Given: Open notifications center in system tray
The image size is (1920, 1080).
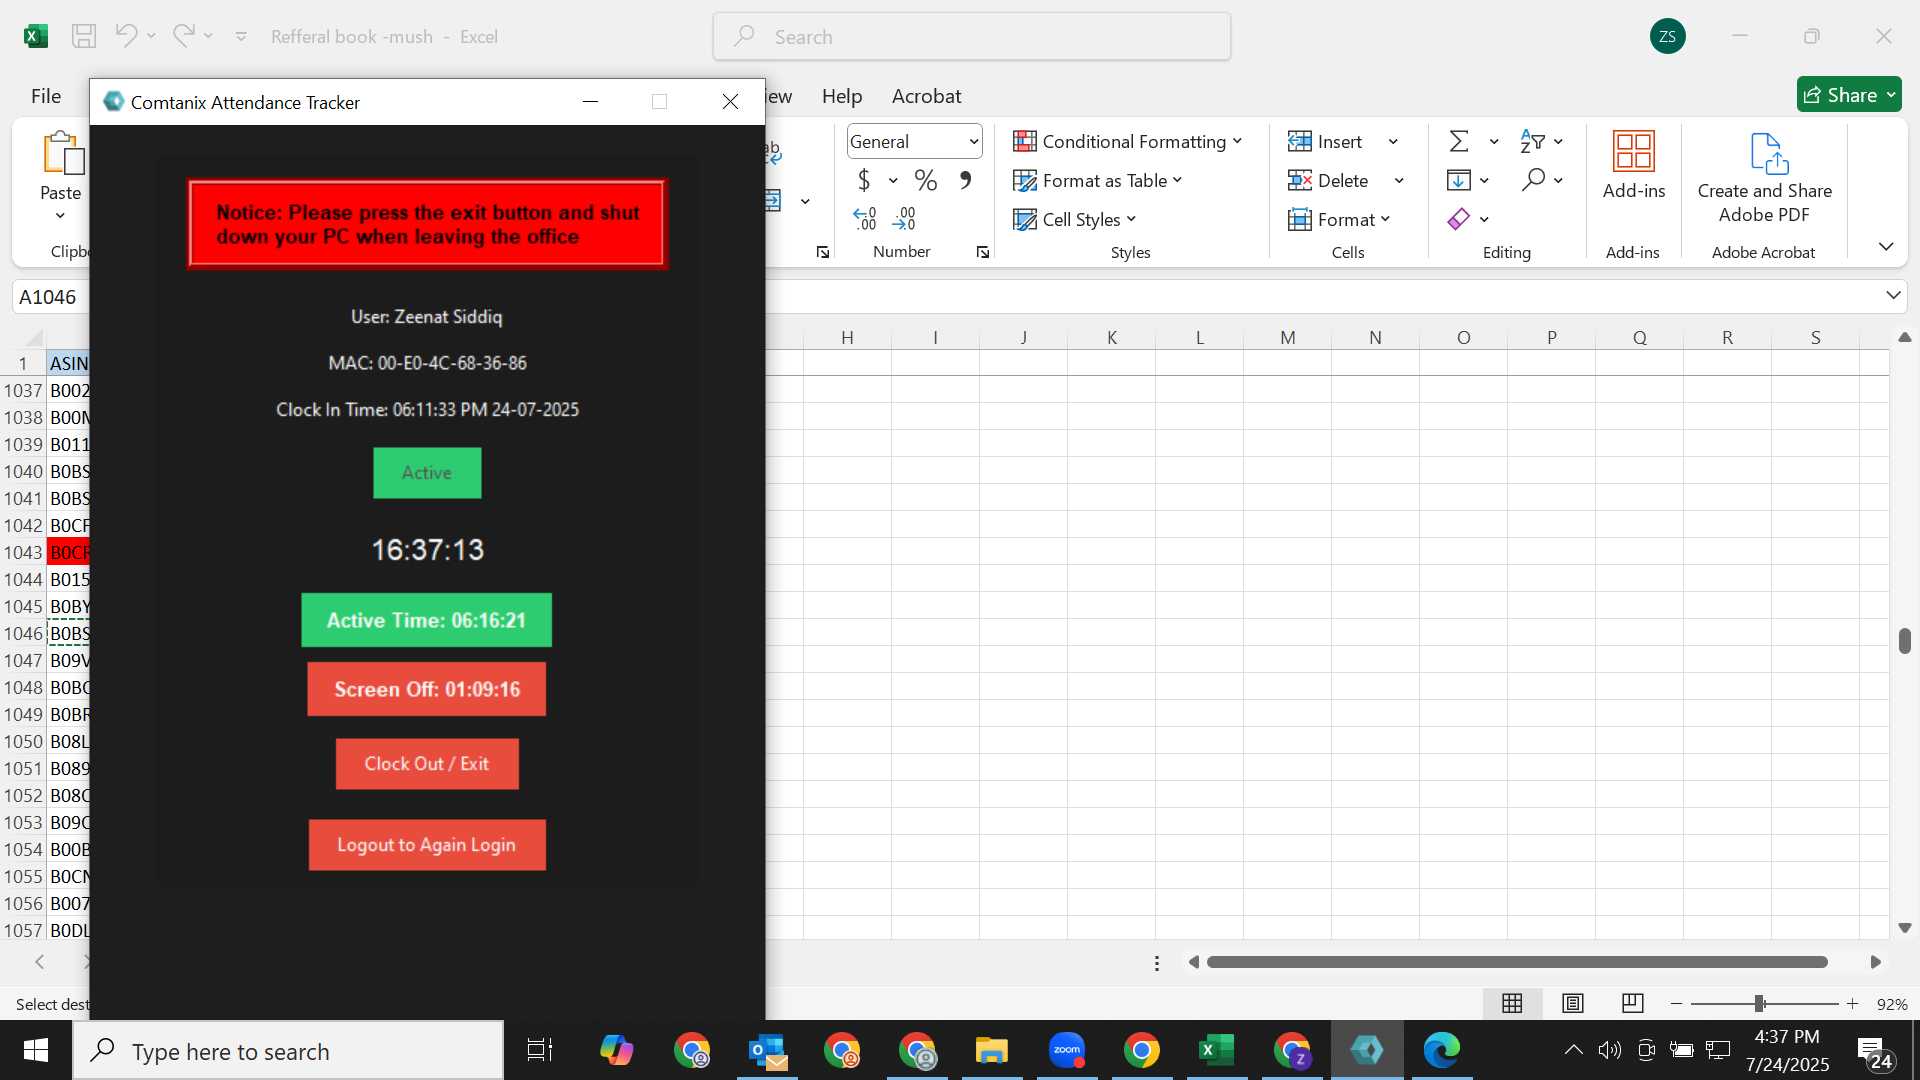Looking at the screenshot, I should [x=1873, y=1051].
